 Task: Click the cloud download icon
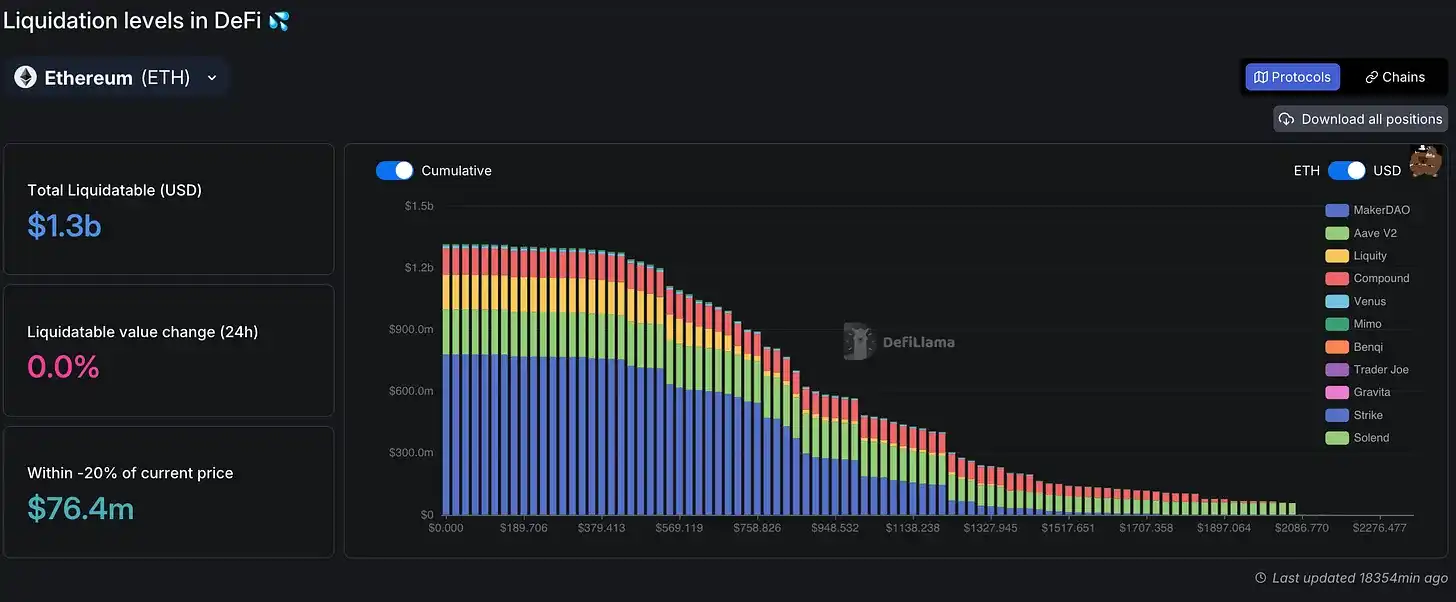tap(1287, 119)
